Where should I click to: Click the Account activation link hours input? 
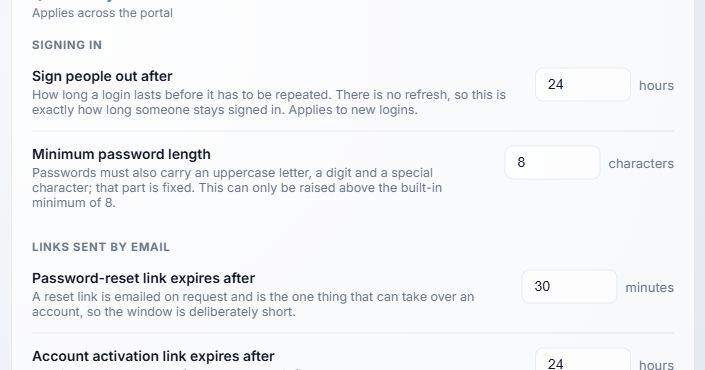coord(583,360)
